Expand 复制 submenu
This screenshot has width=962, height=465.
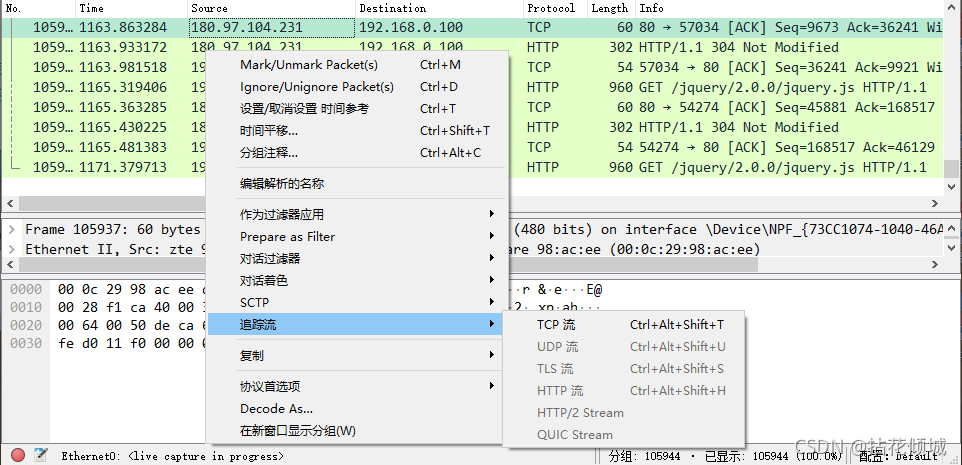point(357,355)
